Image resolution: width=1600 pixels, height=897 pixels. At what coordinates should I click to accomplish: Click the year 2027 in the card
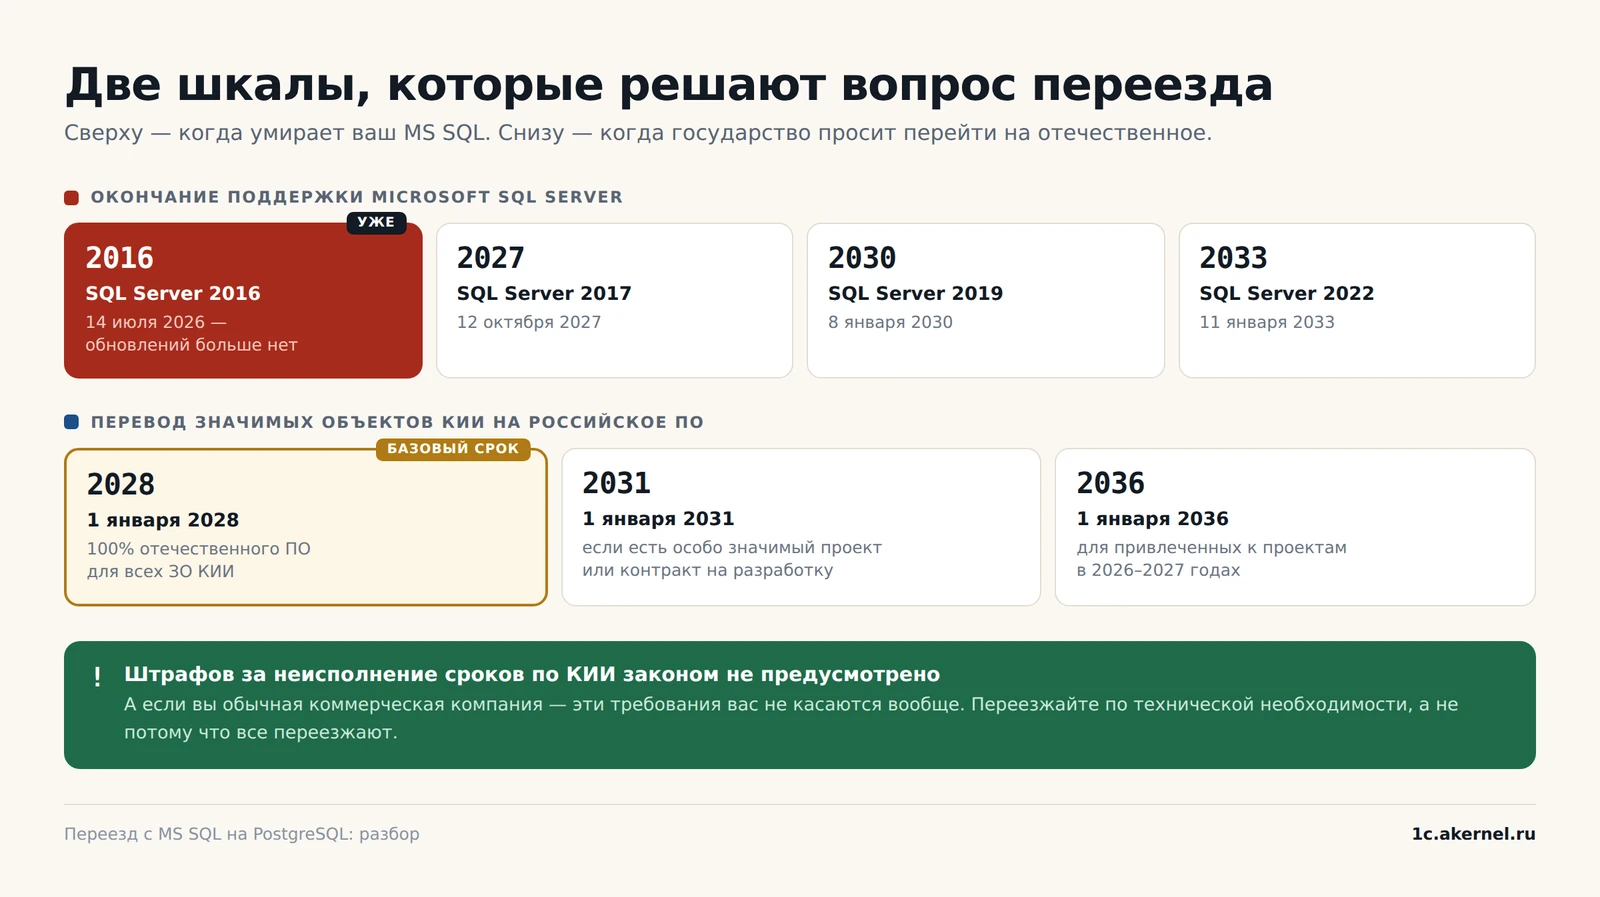(490, 258)
